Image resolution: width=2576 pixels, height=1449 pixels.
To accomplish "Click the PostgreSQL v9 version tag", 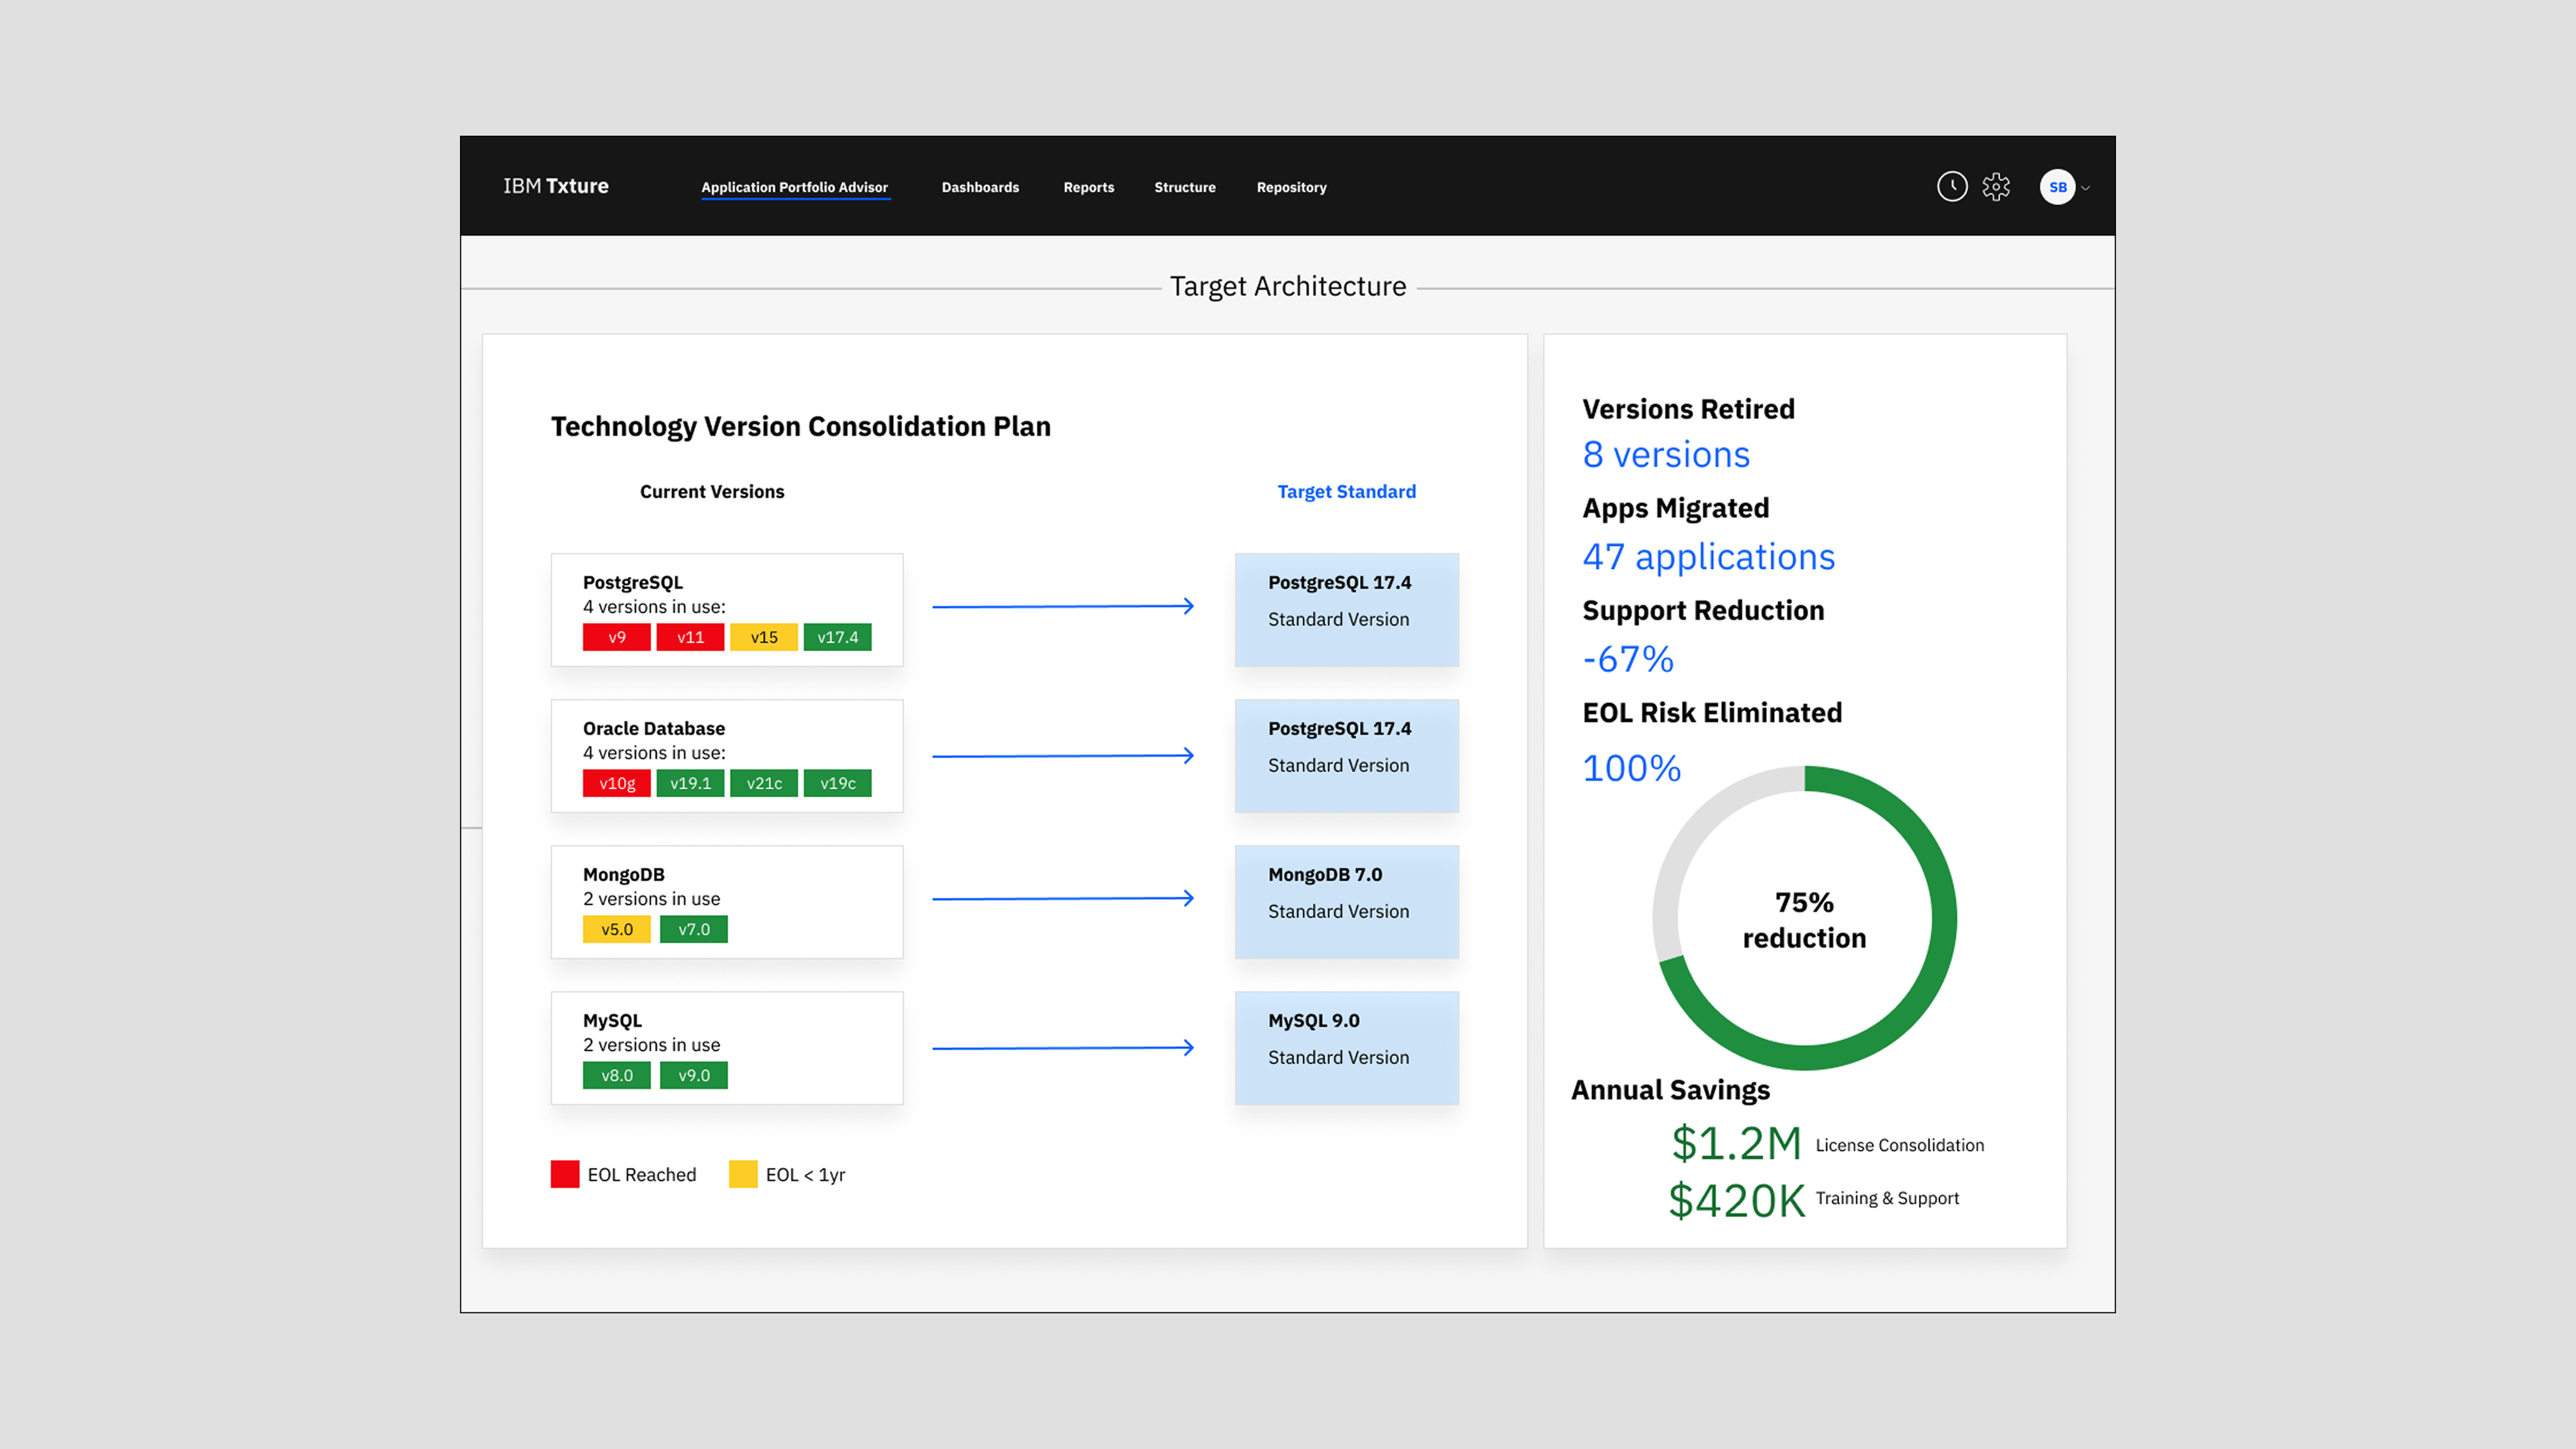I will [x=617, y=637].
